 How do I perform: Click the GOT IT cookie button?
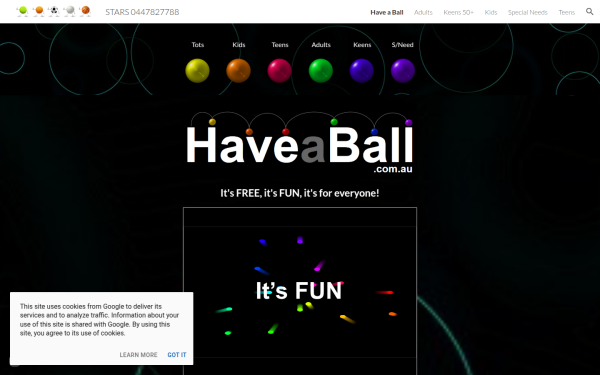pyautogui.click(x=177, y=355)
